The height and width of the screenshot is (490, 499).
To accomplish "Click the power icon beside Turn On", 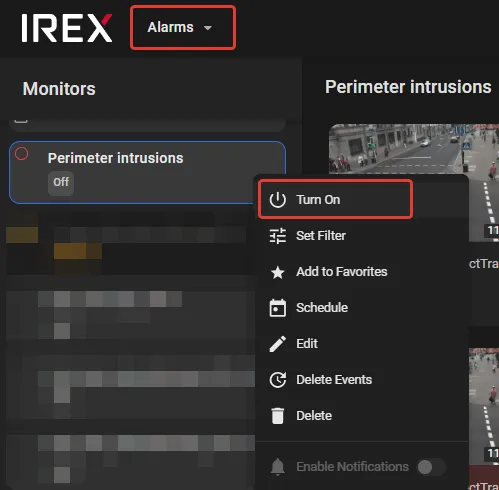I will coord(277,200).
